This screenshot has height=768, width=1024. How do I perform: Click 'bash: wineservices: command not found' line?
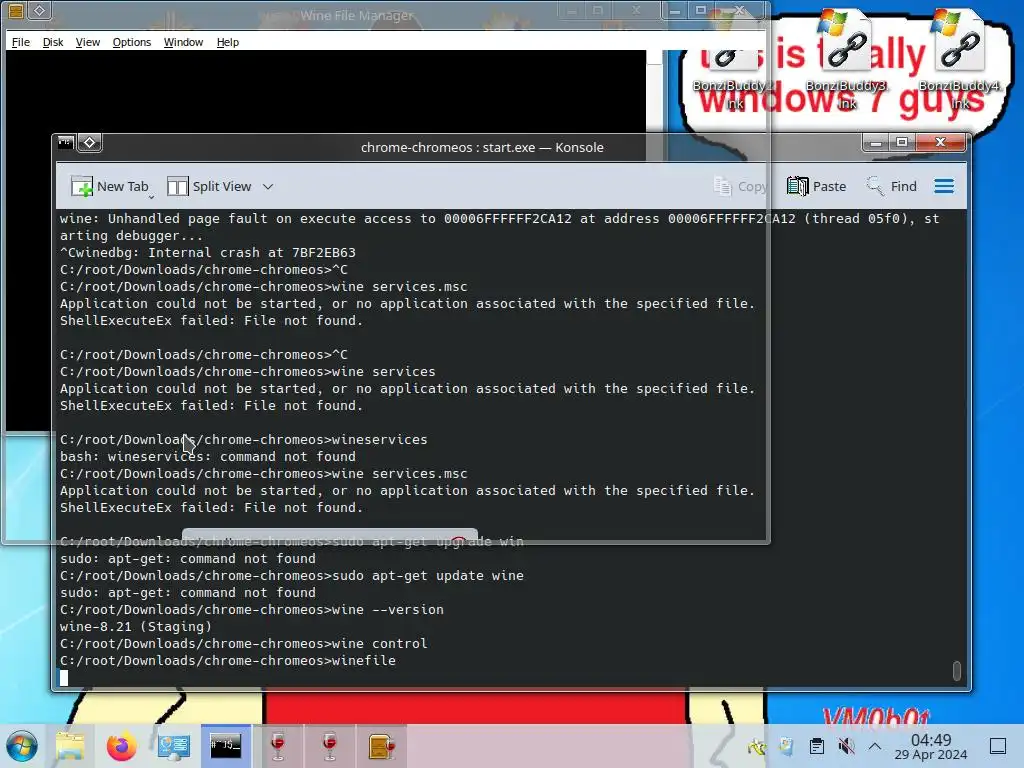[208, 456]
